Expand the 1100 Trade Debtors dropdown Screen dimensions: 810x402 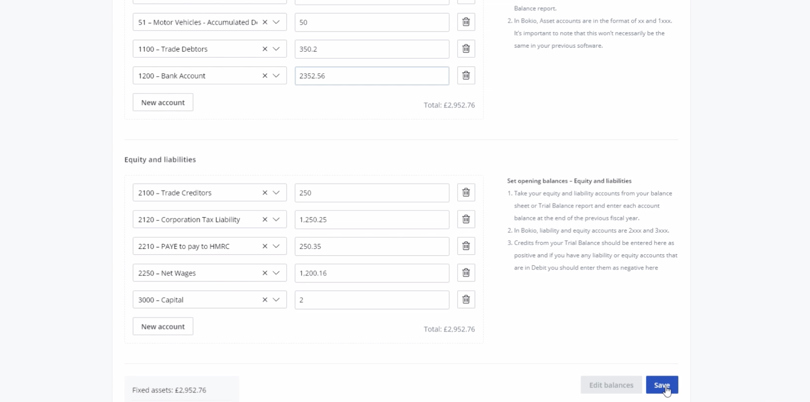pos(277,49)
